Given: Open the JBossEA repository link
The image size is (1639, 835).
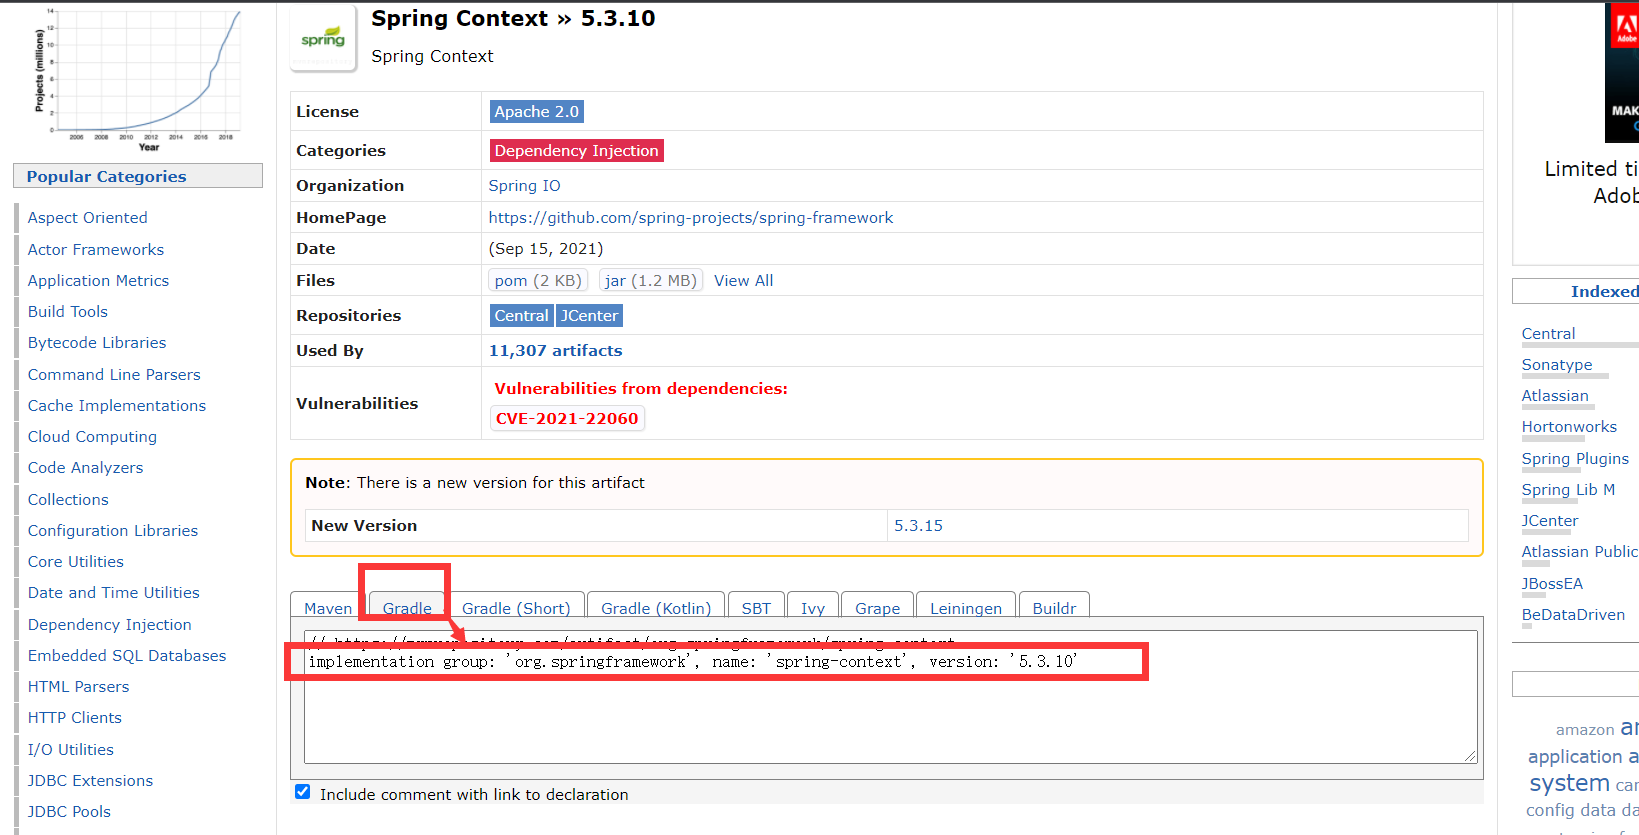Looking at the screenshot, I should pyautogui.click(x=1553, y=584).
